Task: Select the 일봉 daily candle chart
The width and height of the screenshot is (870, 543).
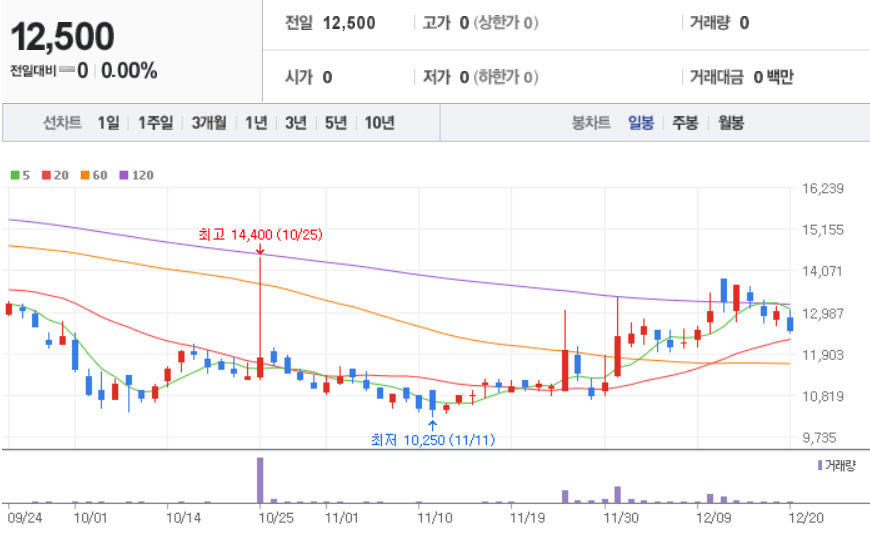Action: [x=641, y=123]
